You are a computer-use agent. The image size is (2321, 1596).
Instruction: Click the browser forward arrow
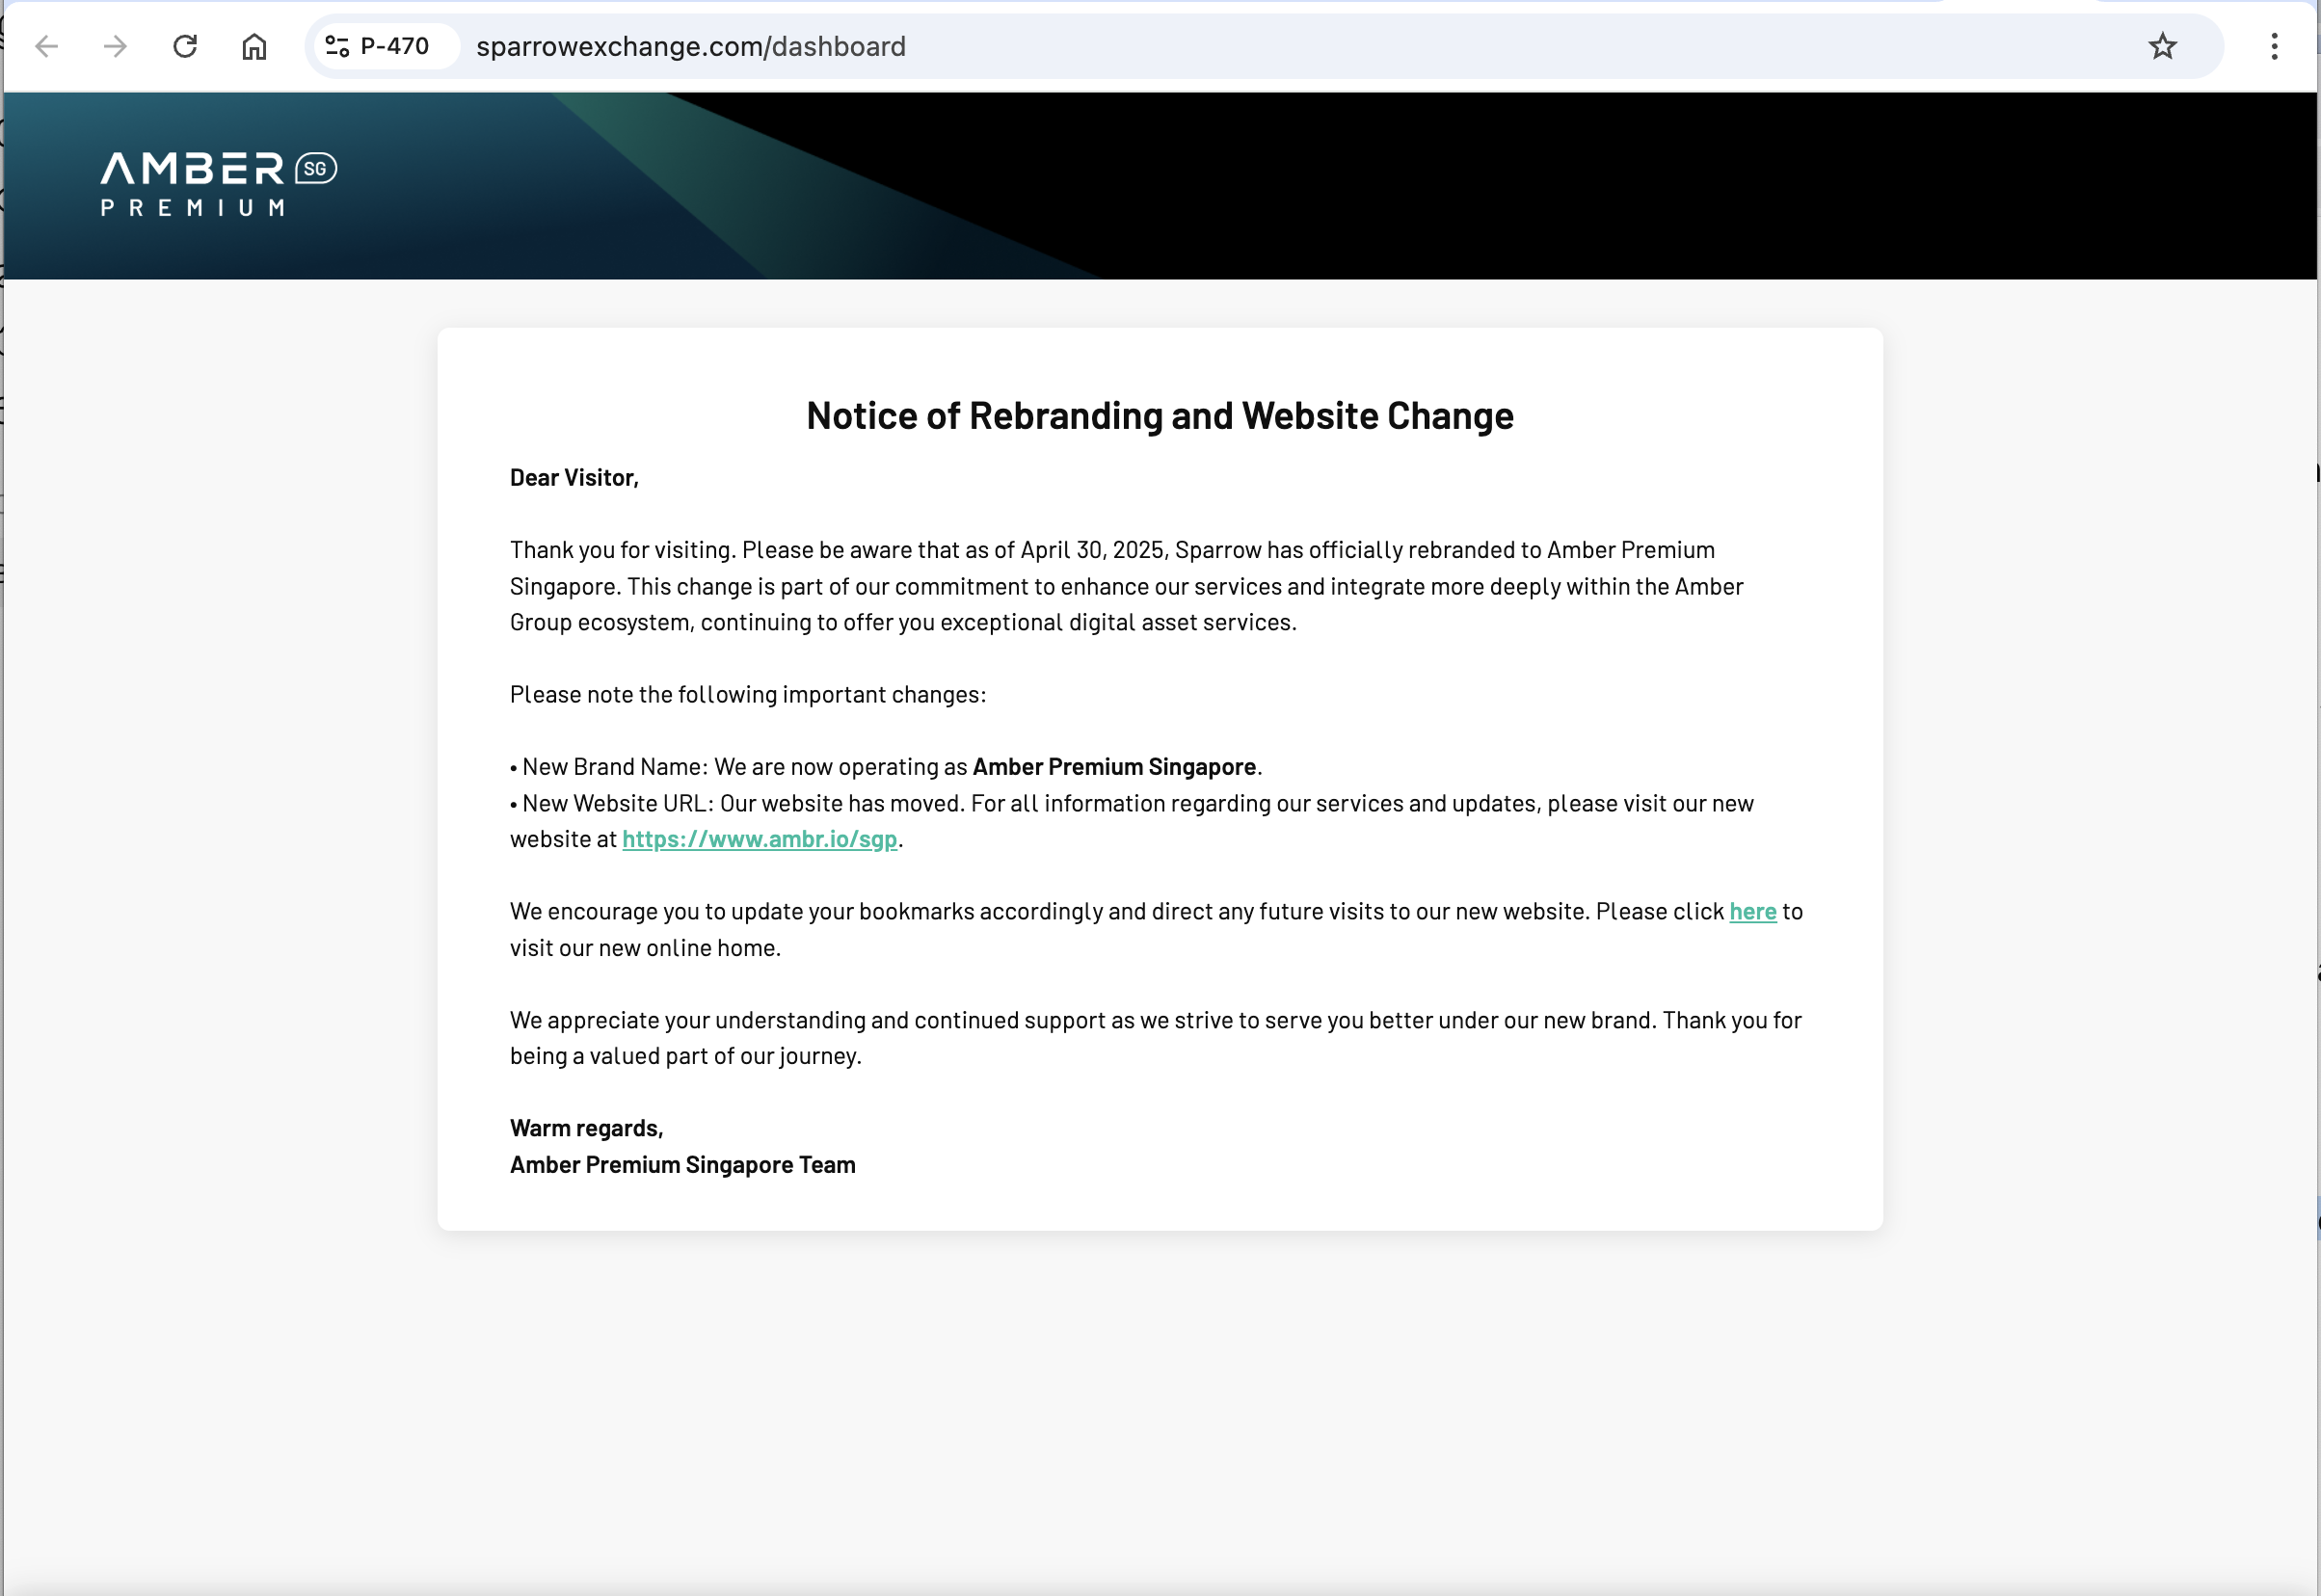click(x=116, y=46)
